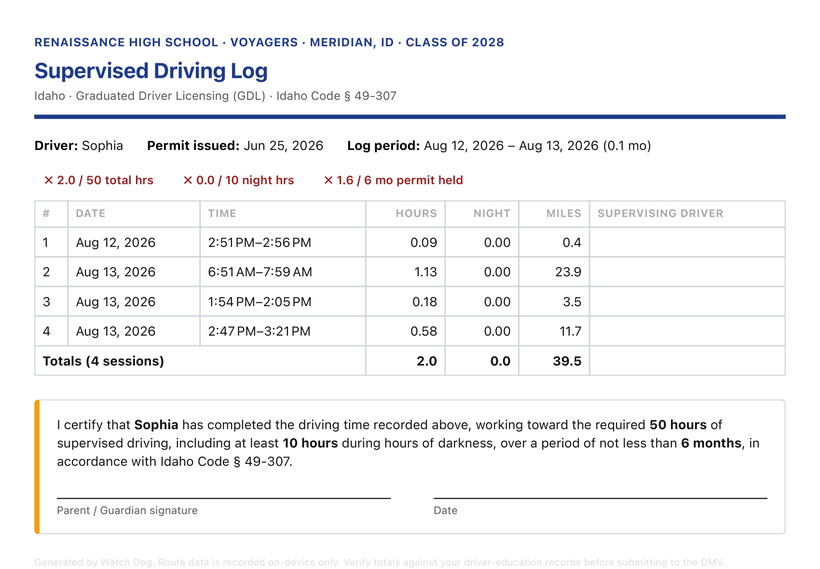
Task: Click the 39.5 total miles value
Action: [567, 361]
